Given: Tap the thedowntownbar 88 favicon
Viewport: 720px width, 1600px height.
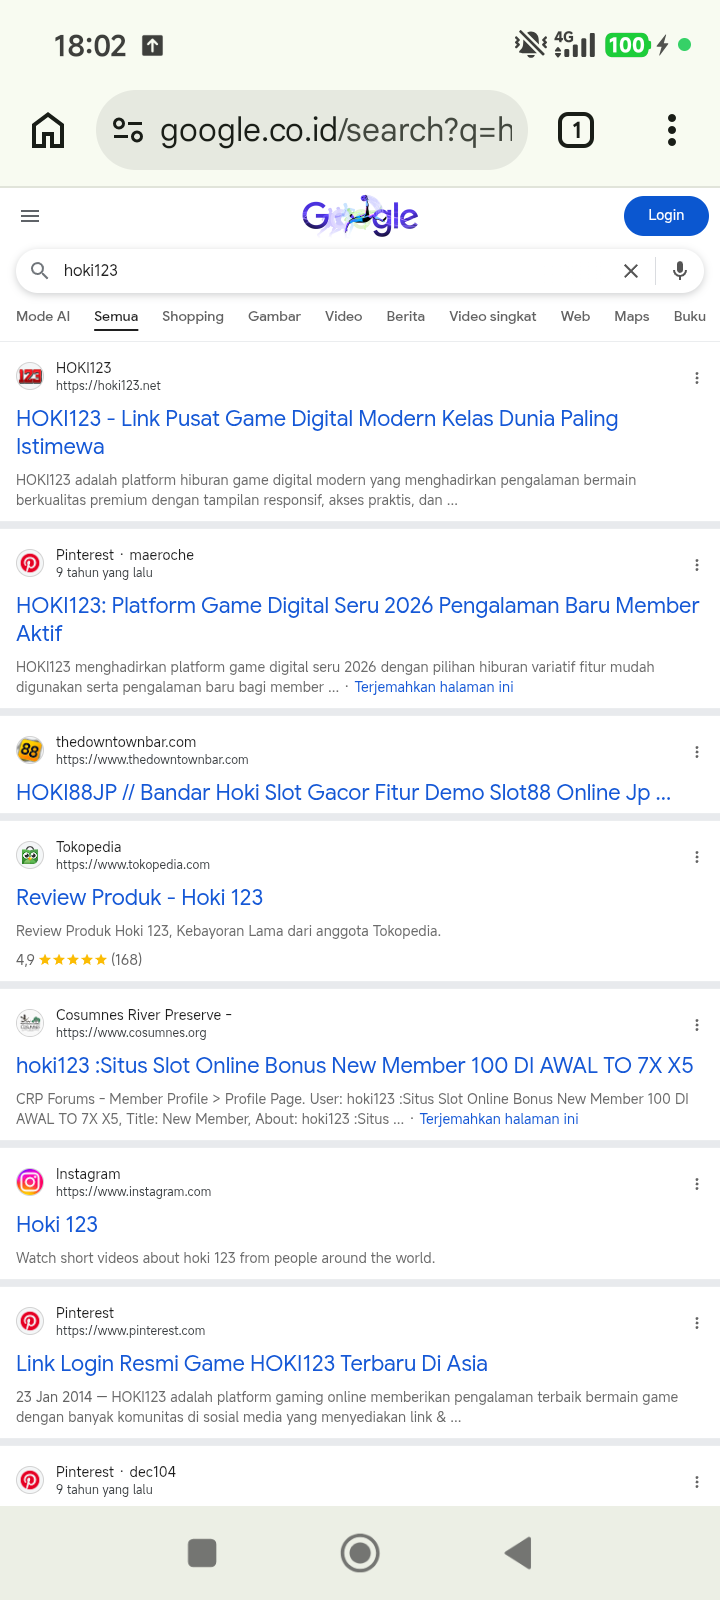Looking at the screenshot, I should (31, 750).
